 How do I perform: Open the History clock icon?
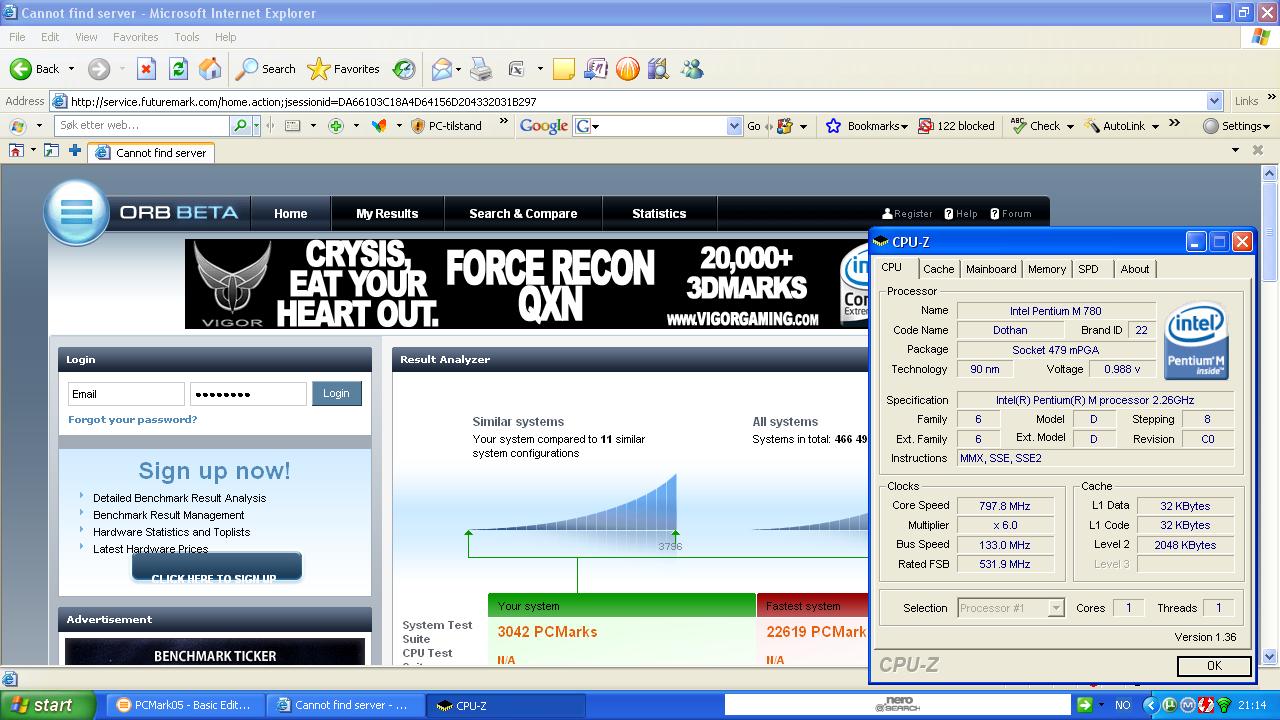(x=404, y=69)
